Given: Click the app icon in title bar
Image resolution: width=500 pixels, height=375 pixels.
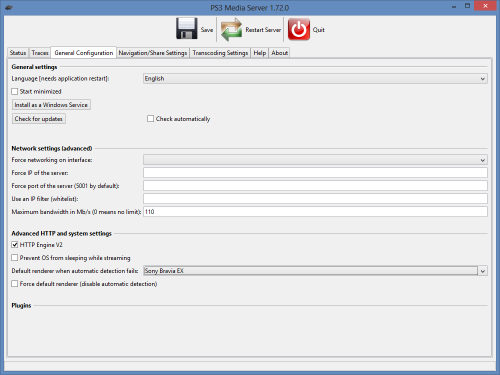Looking at the screenshot, I should (x=9, y=7).
